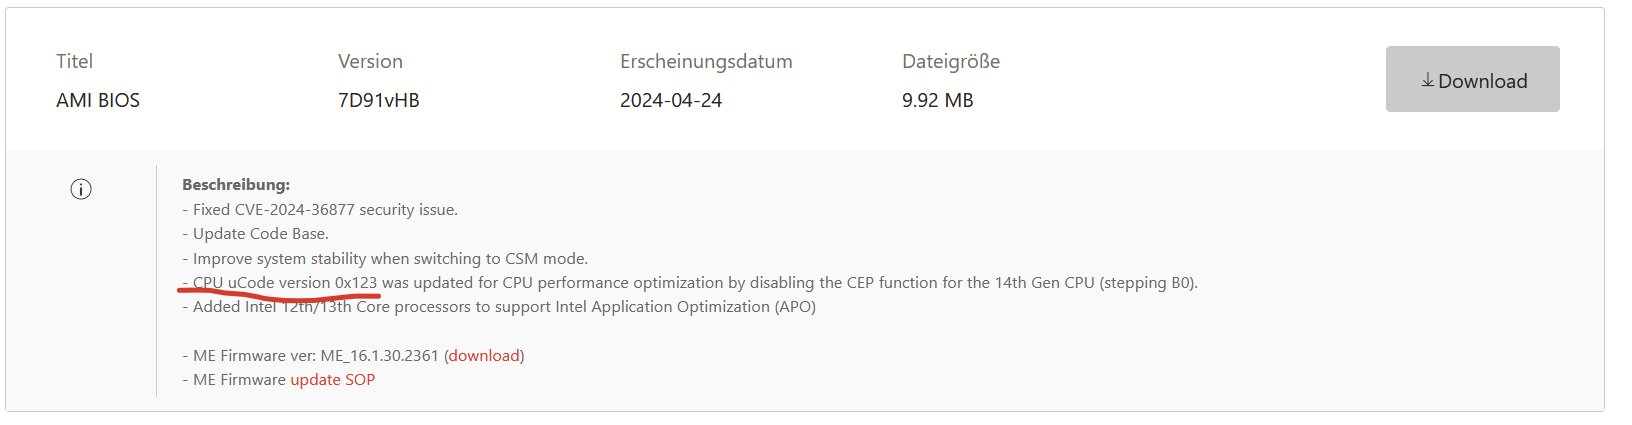Click the ME_16.1.30.2361 firmware version text
Viewport: 1632px width, 425px height.
click(x=379, y=355)
